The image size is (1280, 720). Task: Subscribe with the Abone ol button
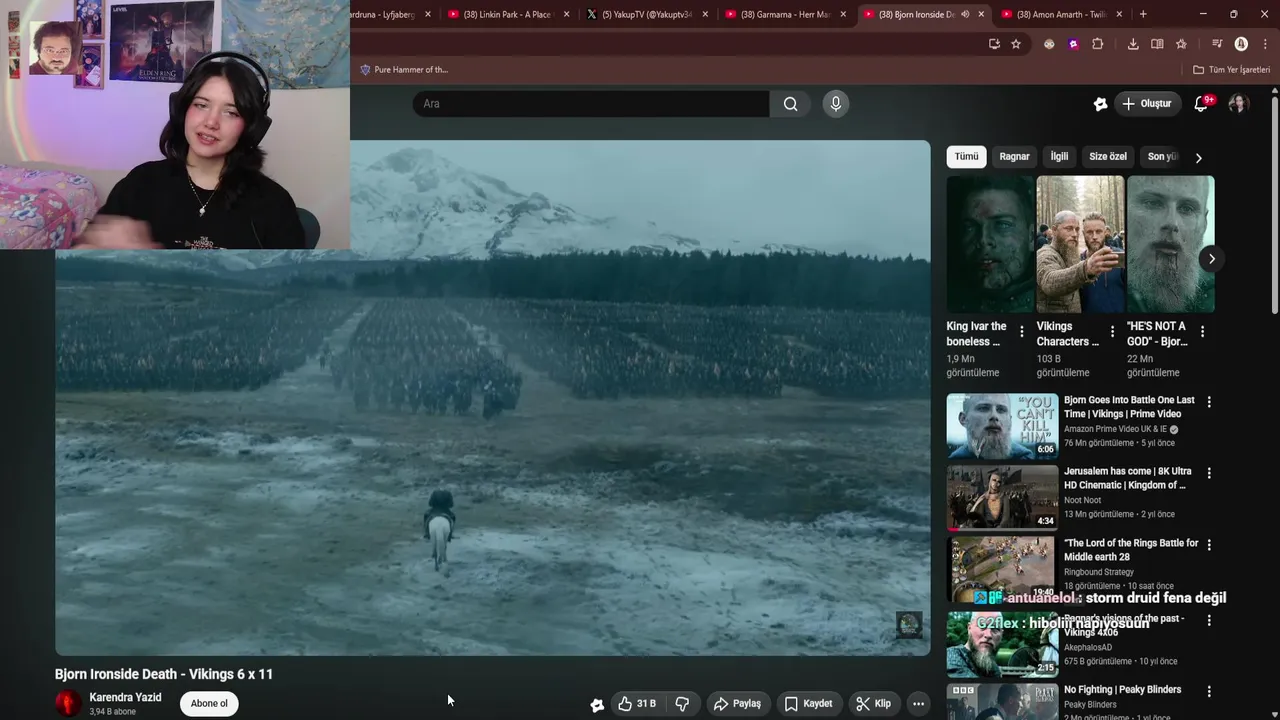209,704
